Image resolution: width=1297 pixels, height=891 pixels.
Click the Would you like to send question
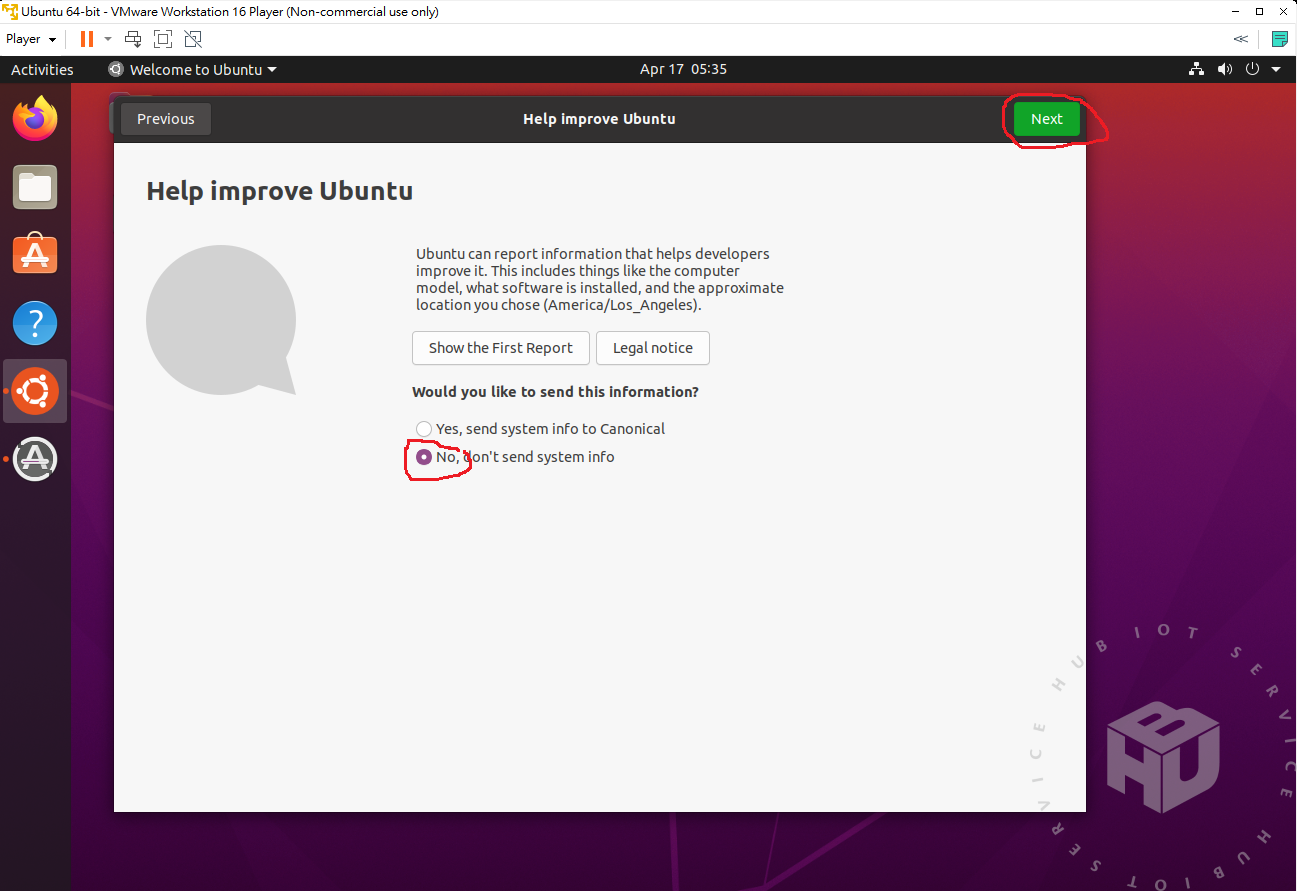tap(555, 392)
